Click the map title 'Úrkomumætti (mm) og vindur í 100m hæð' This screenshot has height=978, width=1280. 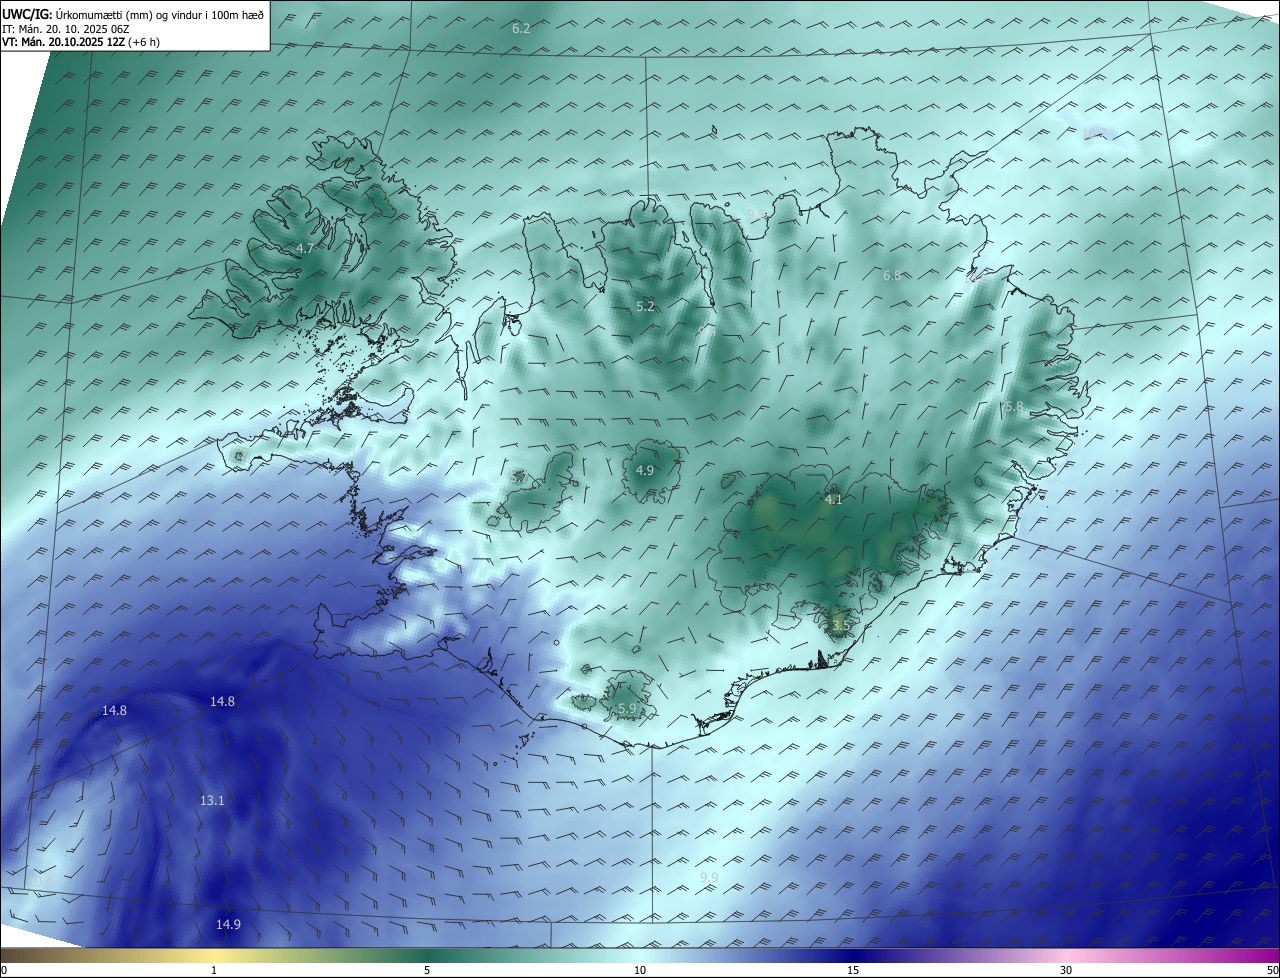tap(160, 14)
